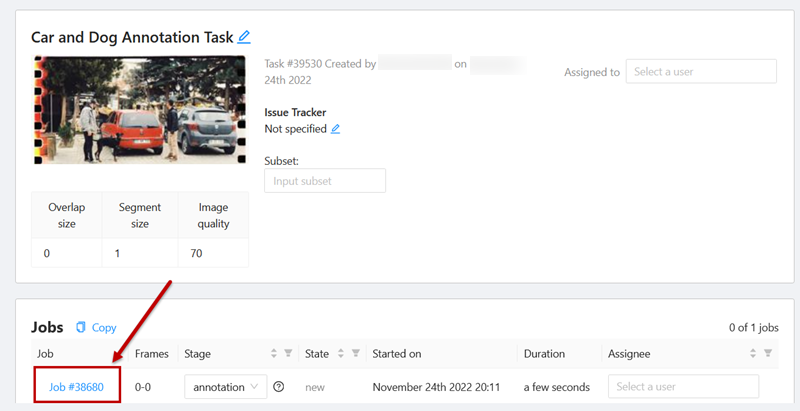Filter the State column
This screenshot has height=411, width=800.
356,354
